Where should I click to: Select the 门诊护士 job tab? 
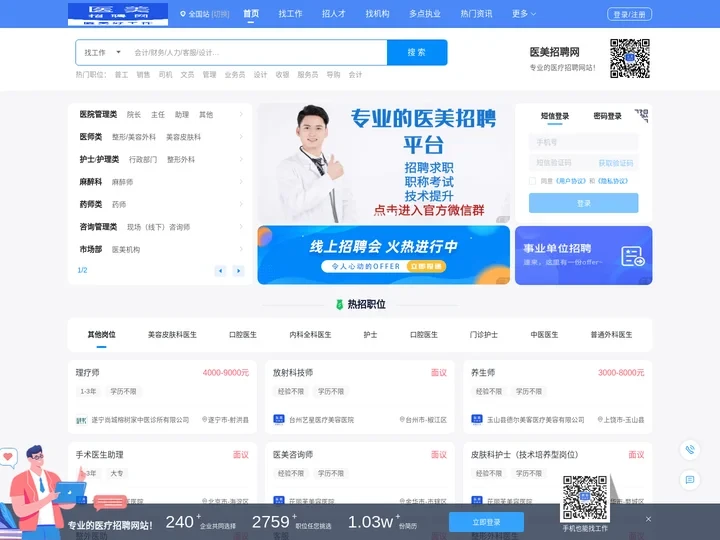(x=484, y=335)
